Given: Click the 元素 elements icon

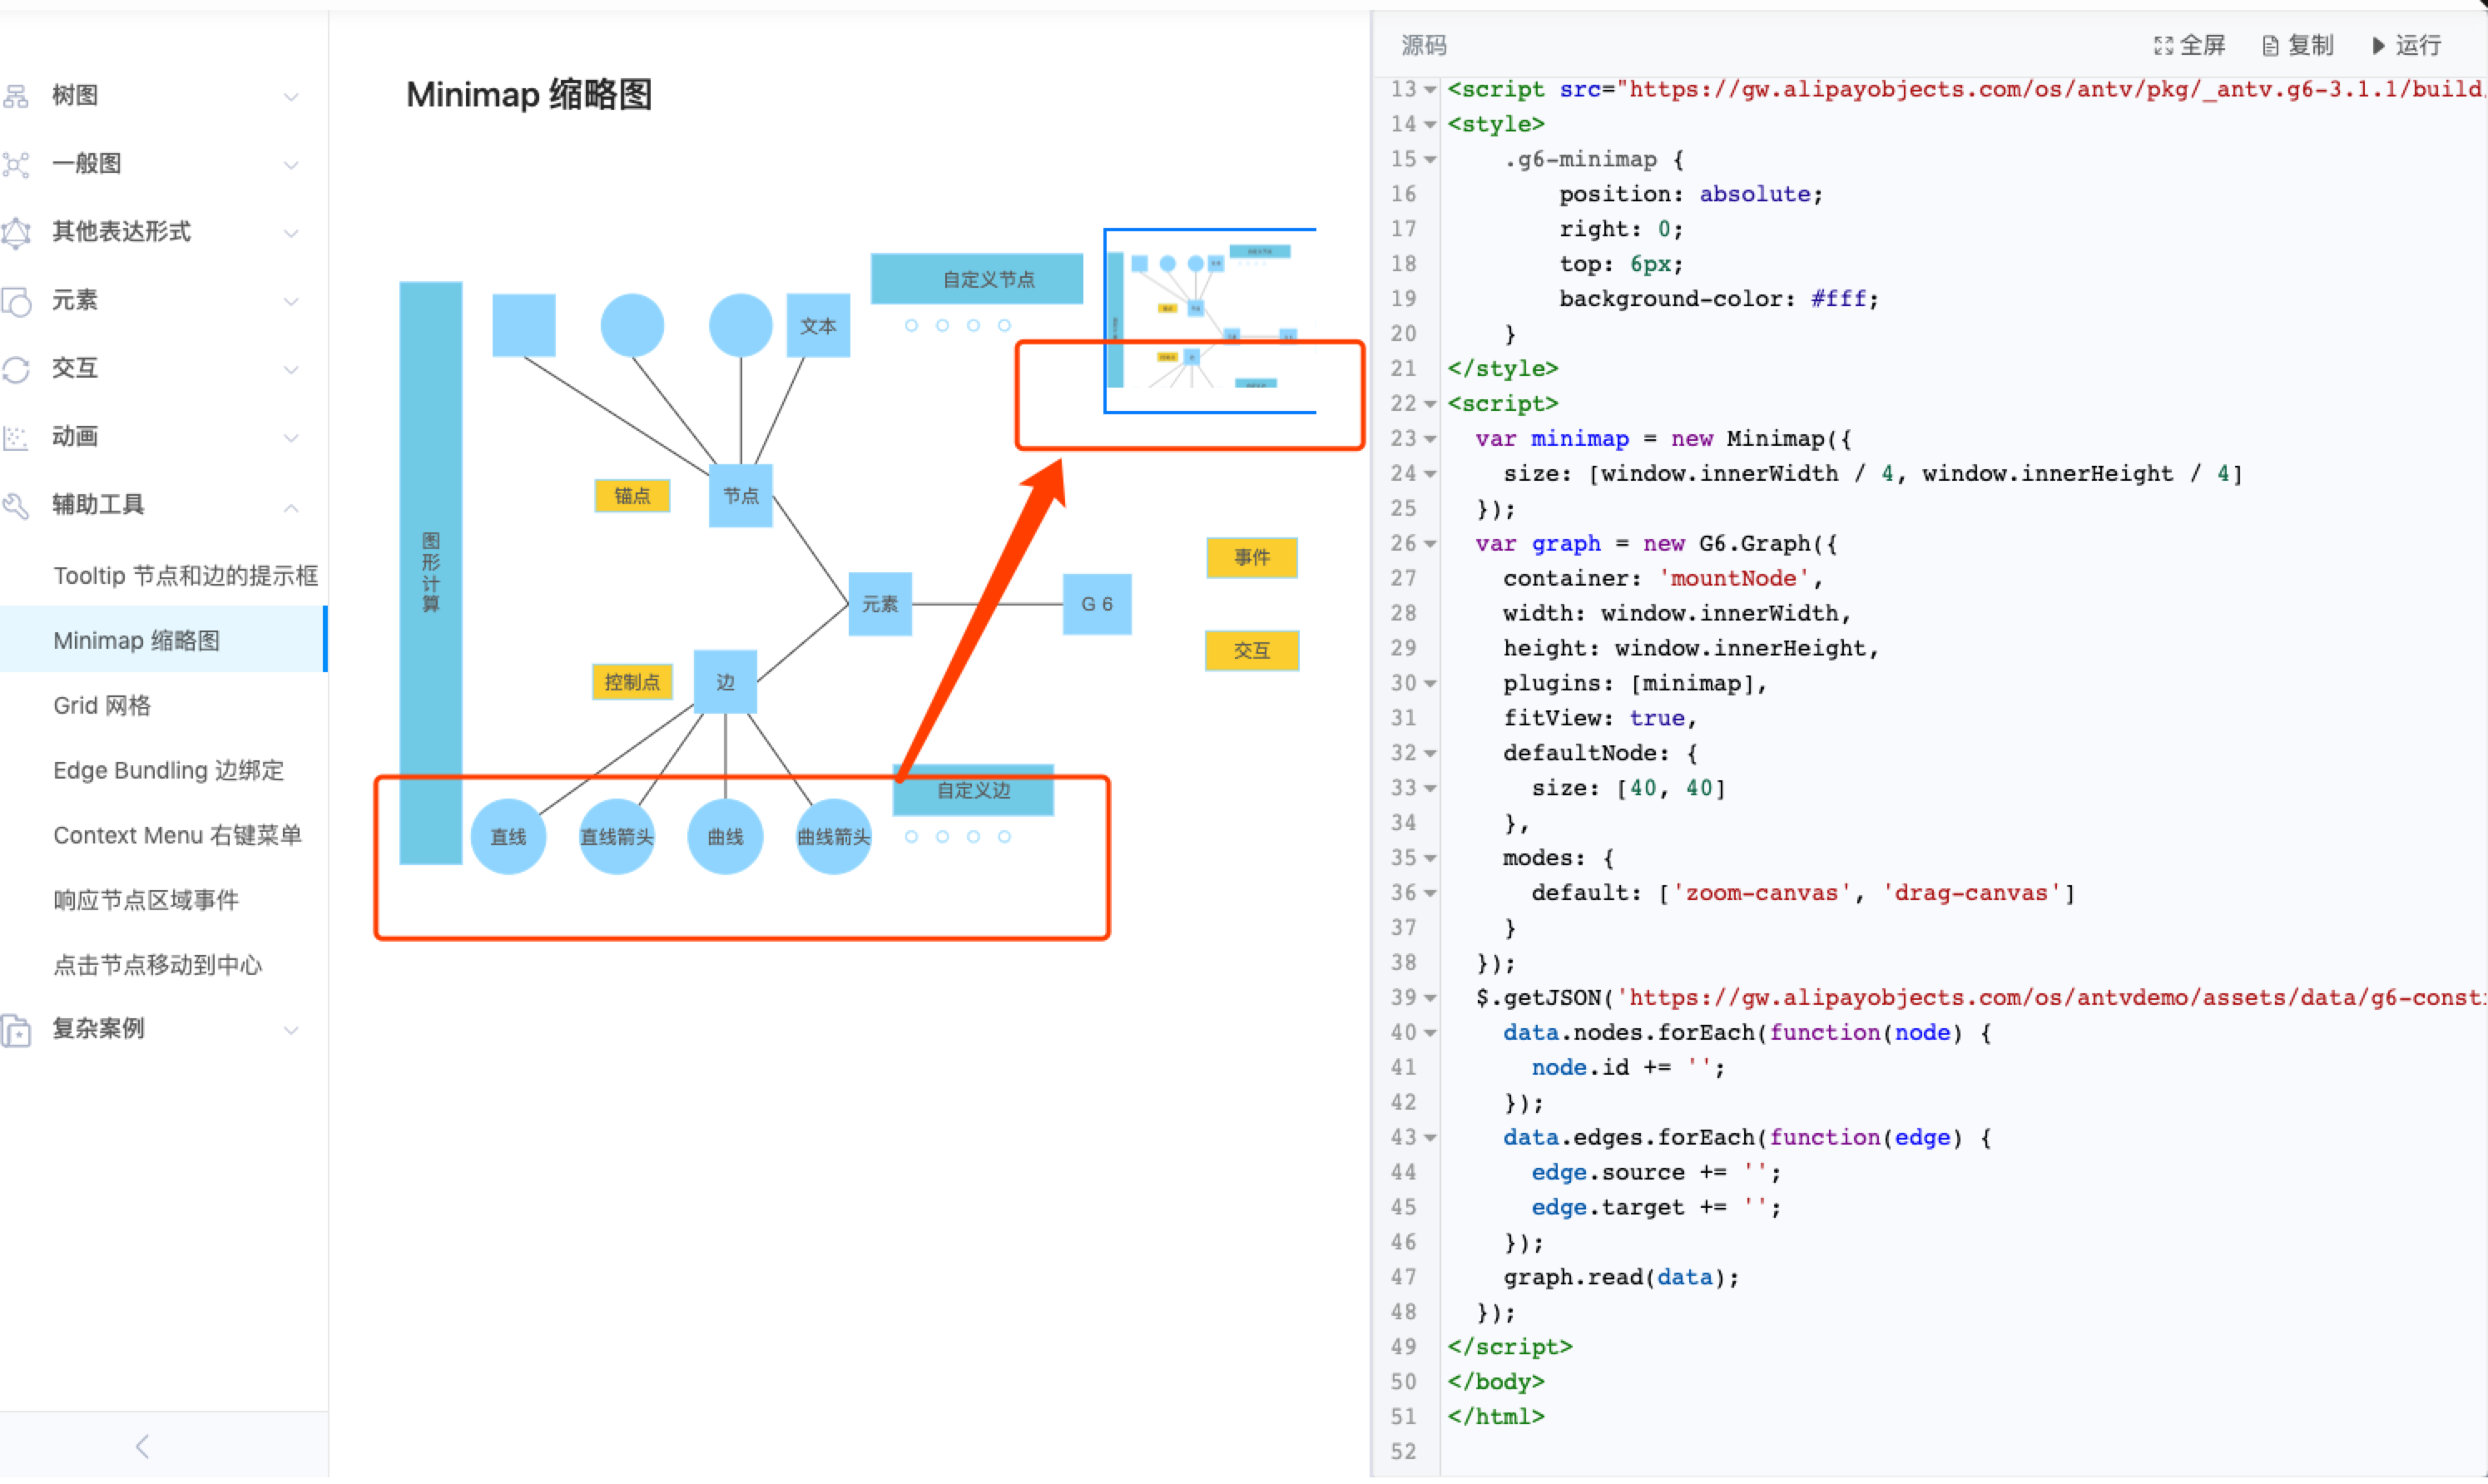Looking at the screenshot, I should click(x=16, y=300).
